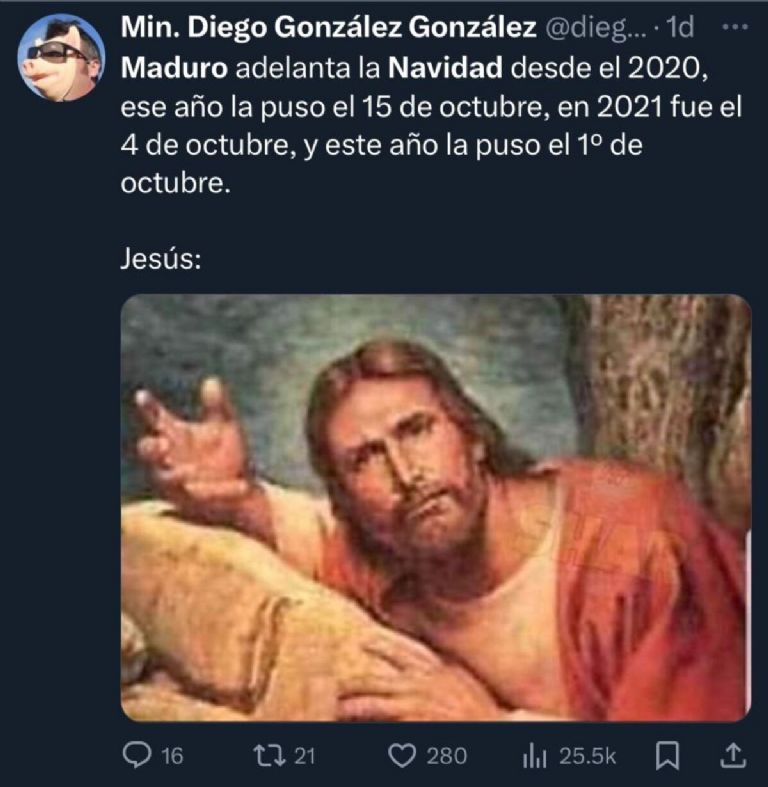Open Min. Diego González González profile name

tap(328, 30)
